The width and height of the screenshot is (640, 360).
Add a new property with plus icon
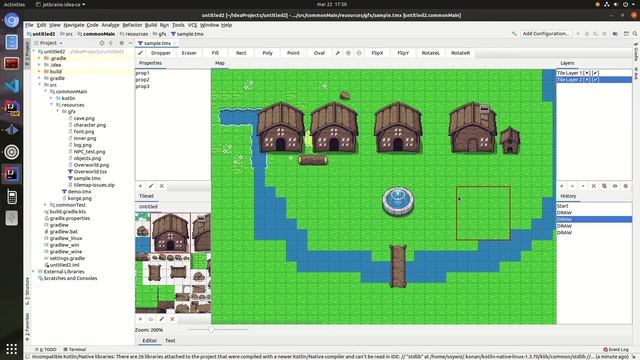(x=140, y=186)
